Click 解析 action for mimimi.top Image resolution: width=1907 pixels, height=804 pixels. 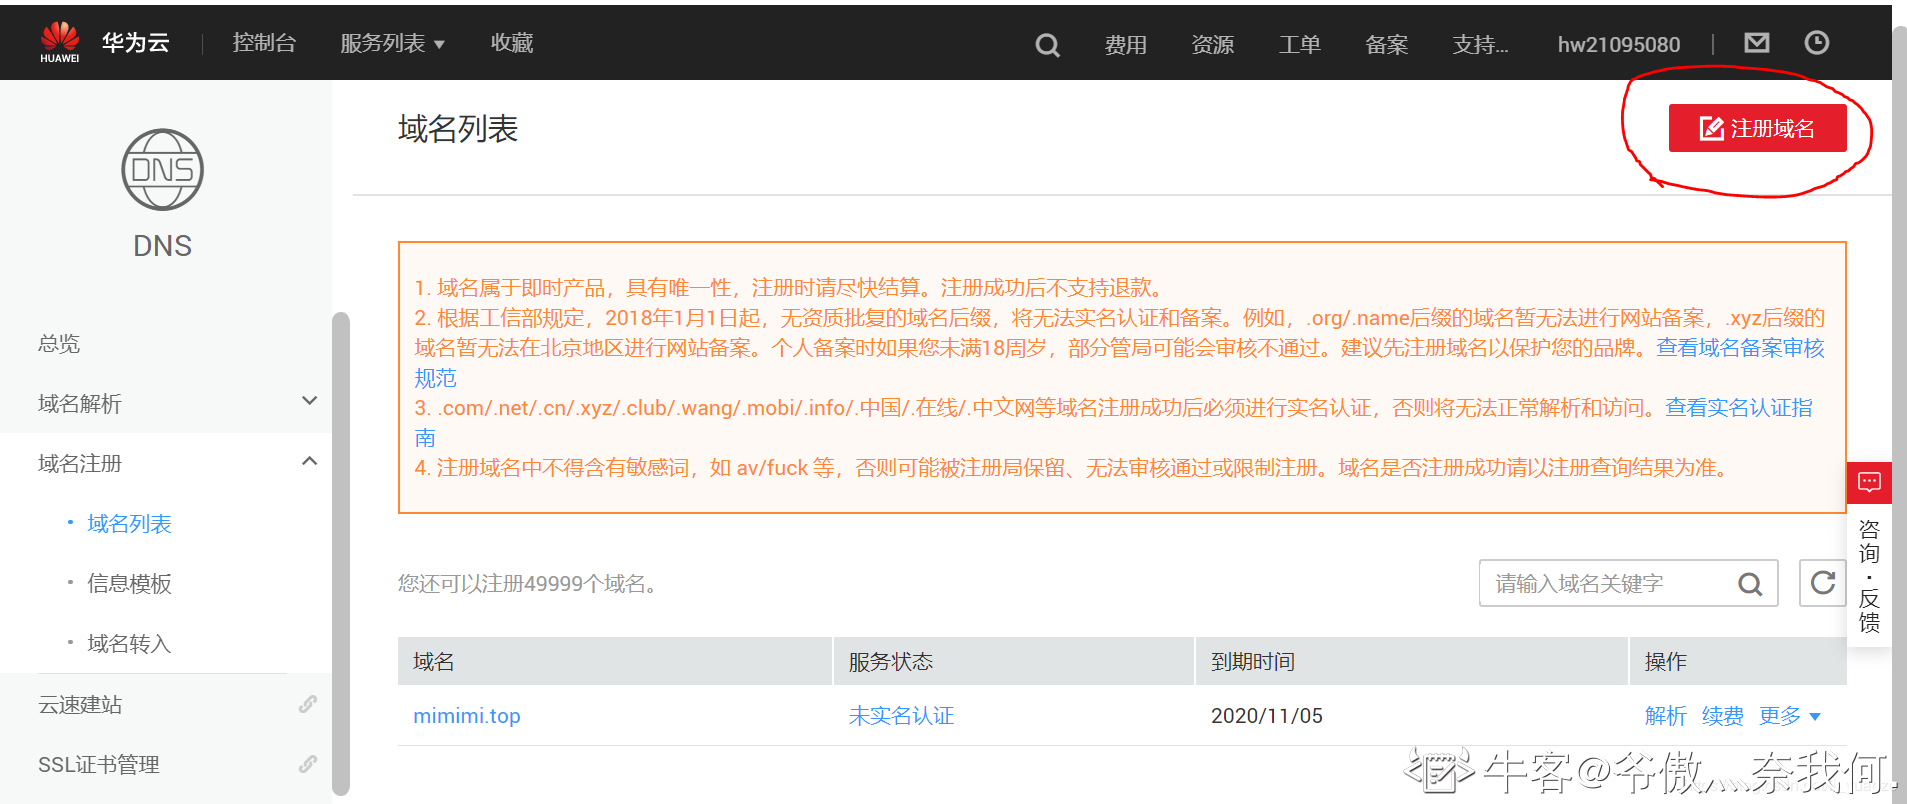pos(1665,716)
